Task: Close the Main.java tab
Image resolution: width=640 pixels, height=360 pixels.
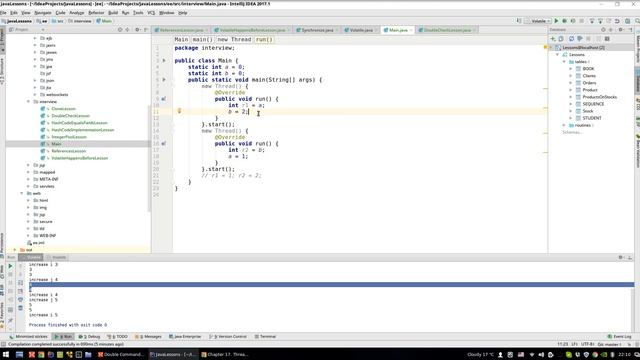Action: tap(411, 30)
